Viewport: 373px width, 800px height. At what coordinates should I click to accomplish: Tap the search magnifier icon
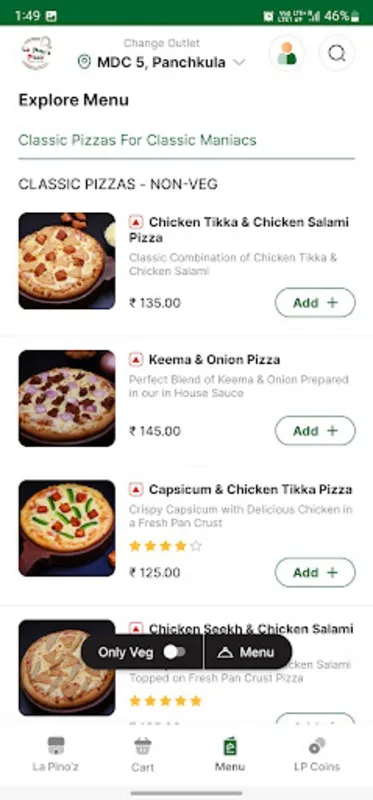point(337,53)
